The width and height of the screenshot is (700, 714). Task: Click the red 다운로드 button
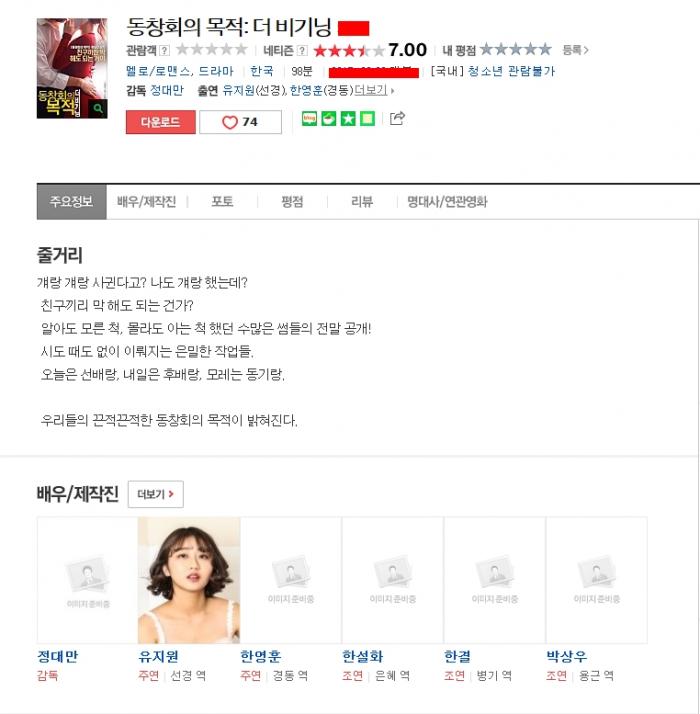(161, 122)
